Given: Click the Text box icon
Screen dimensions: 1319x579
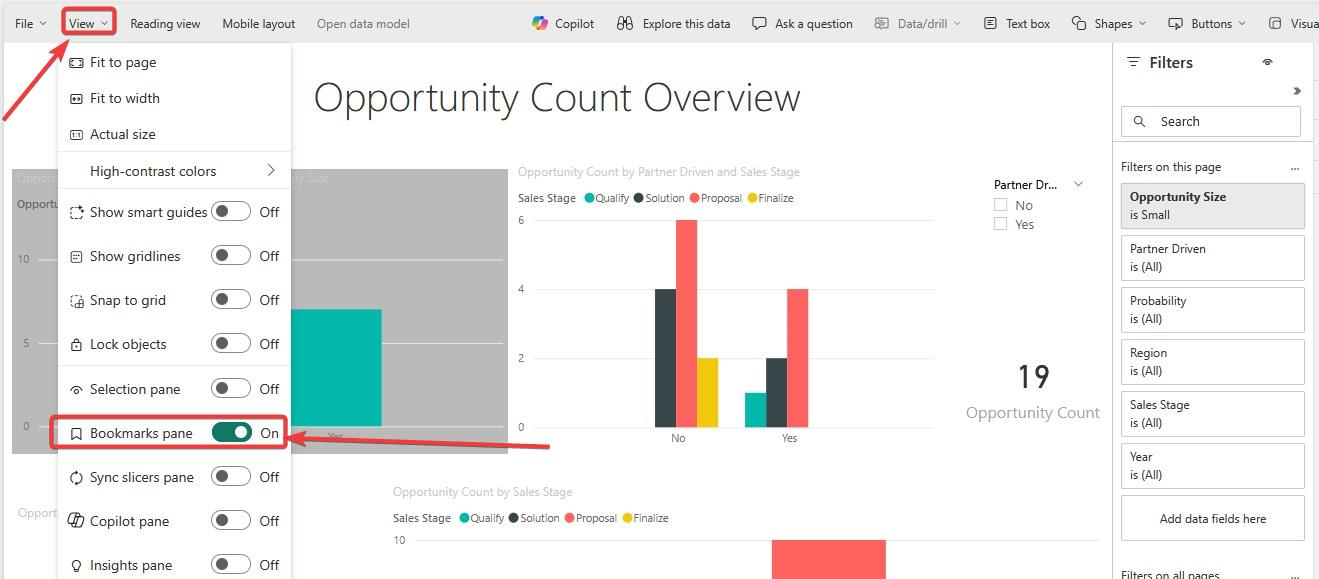Looking at the screenshot, I should tap(990, 23).
